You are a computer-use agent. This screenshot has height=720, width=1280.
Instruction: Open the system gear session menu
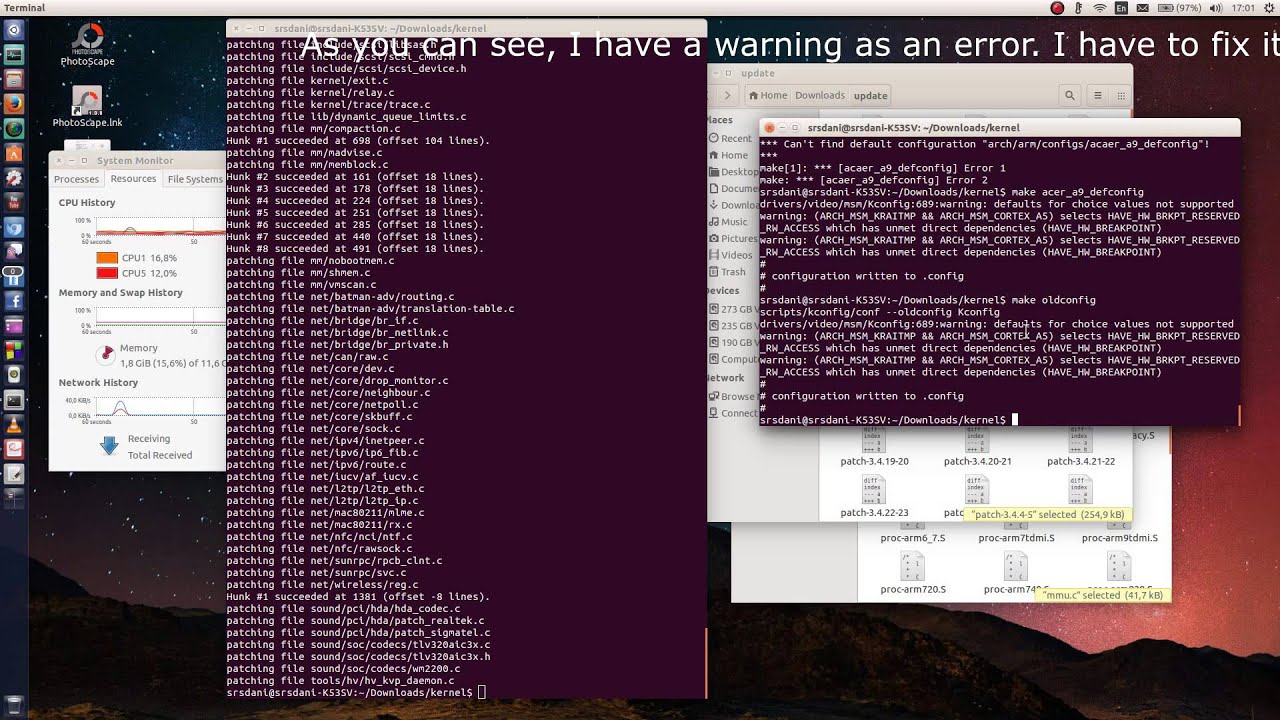(x=1267, y=8)
